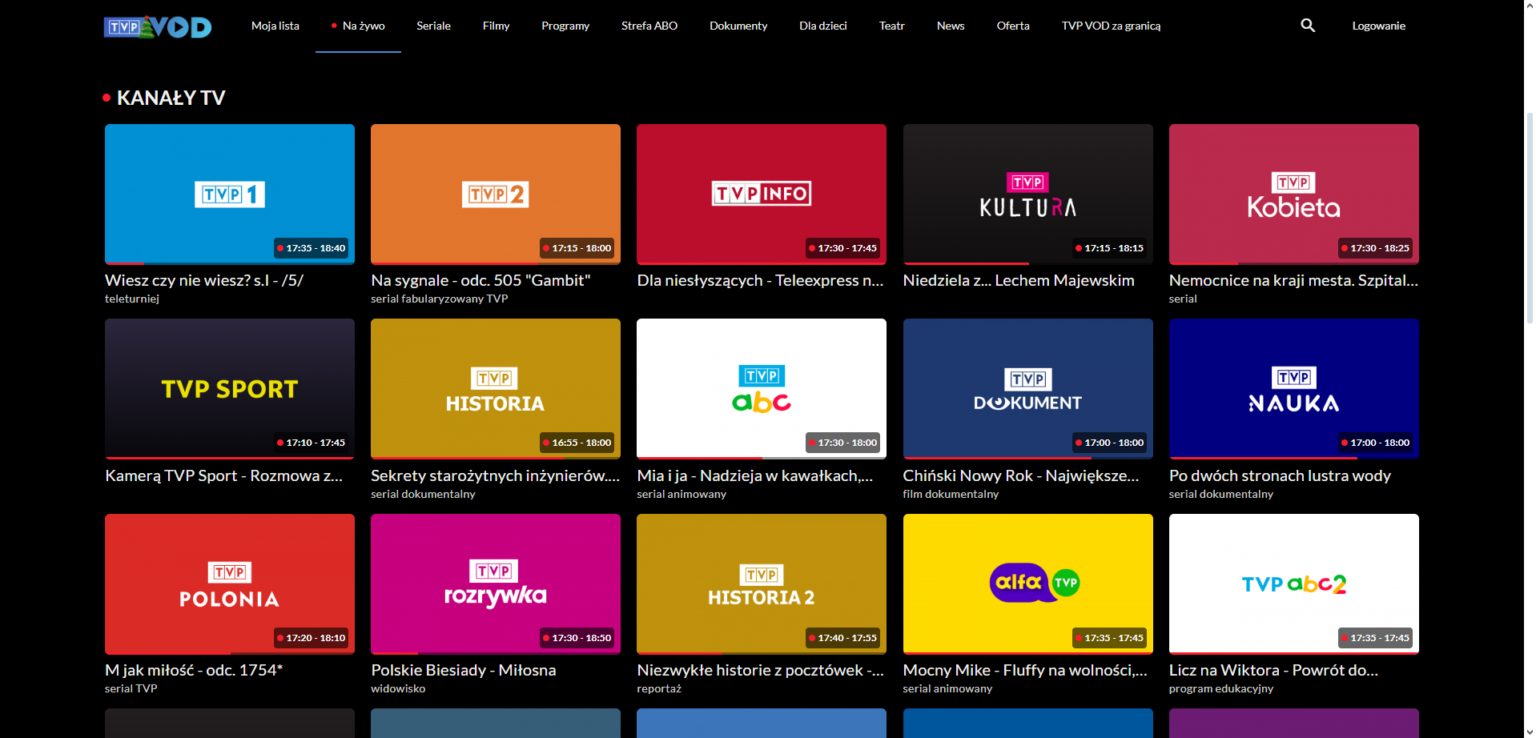
Task: Open the TVP Sport live channel
Action: [229, 388]
